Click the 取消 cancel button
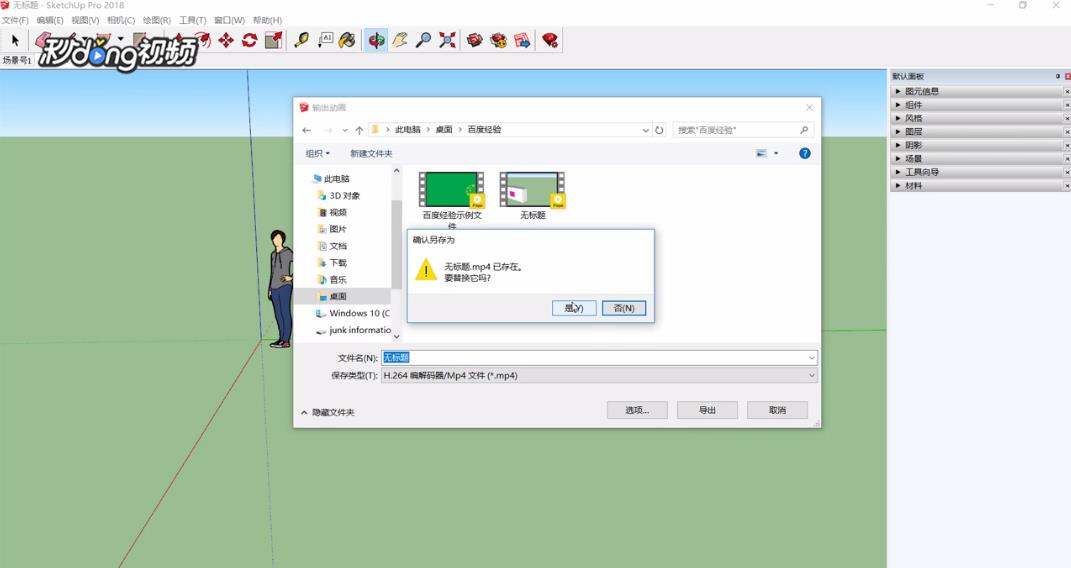Screen dimensions: 1071x568 coord(777,410)
